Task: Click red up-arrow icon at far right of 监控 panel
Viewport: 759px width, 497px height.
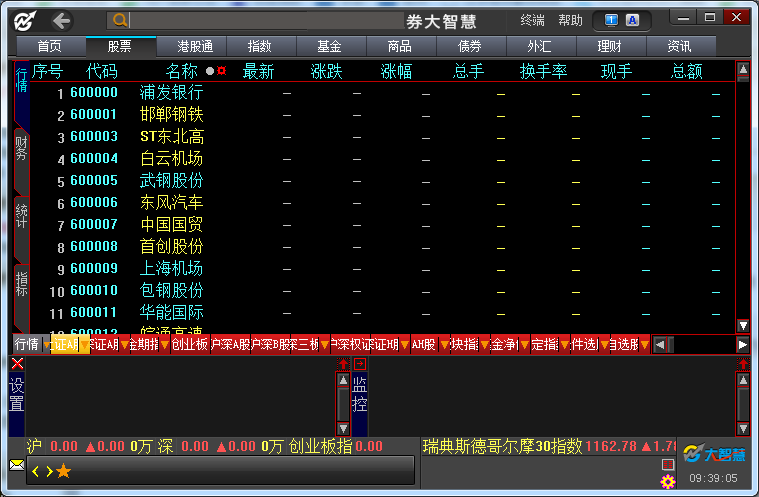Action: coord(743,363)
